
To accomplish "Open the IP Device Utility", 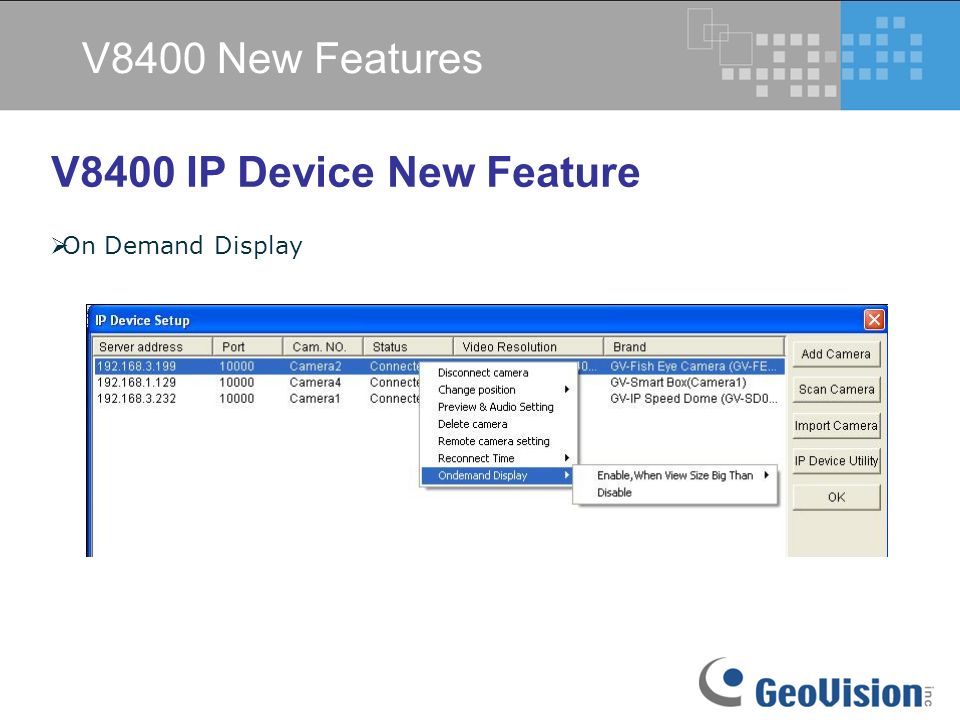I will pos(836,461).
